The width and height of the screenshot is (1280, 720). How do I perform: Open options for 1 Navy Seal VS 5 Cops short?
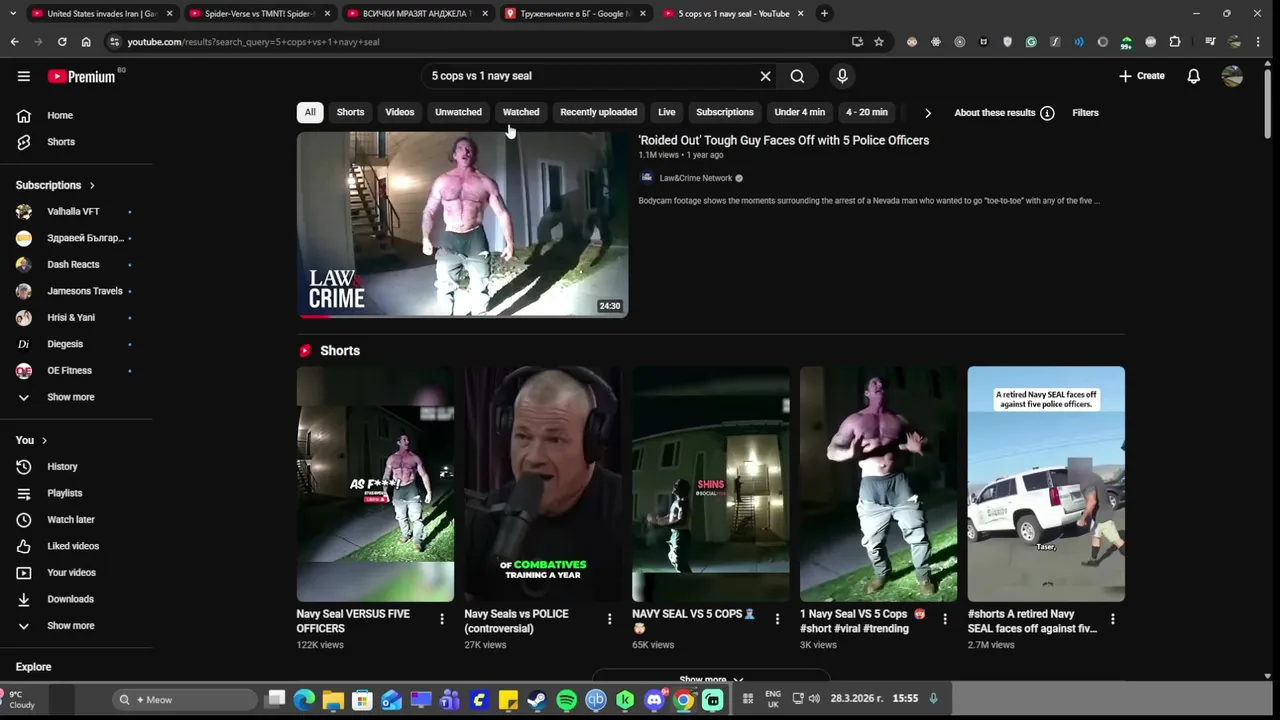(945, 619)
